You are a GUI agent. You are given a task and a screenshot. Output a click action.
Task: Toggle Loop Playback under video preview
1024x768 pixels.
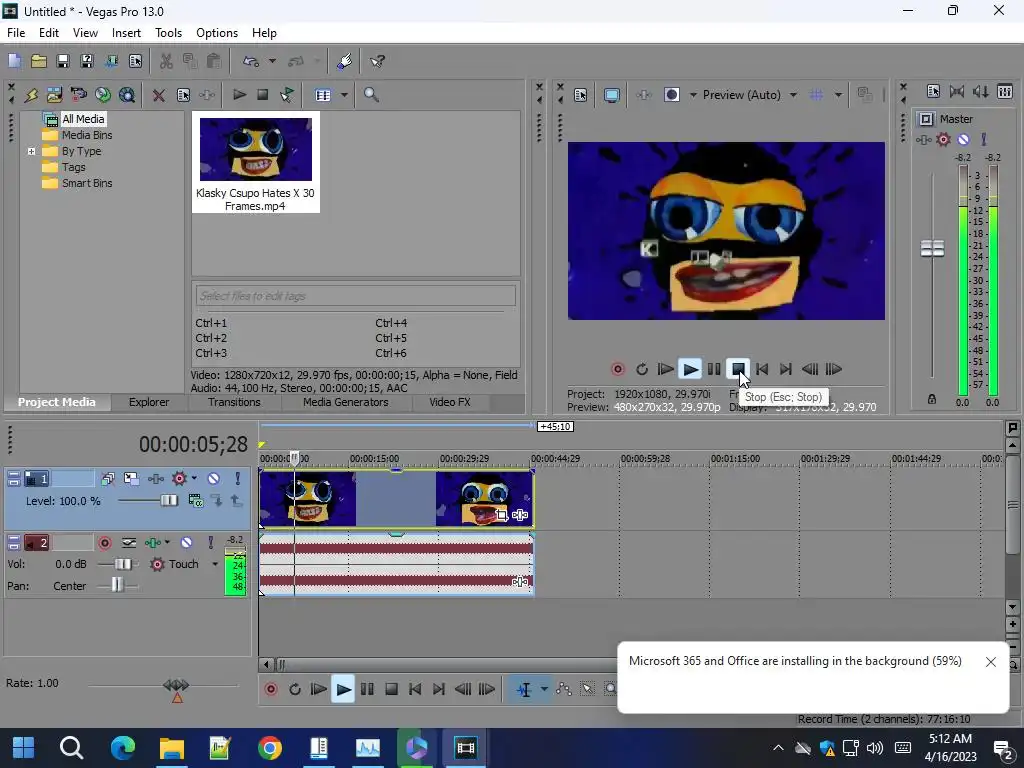(x=641, y=370)
